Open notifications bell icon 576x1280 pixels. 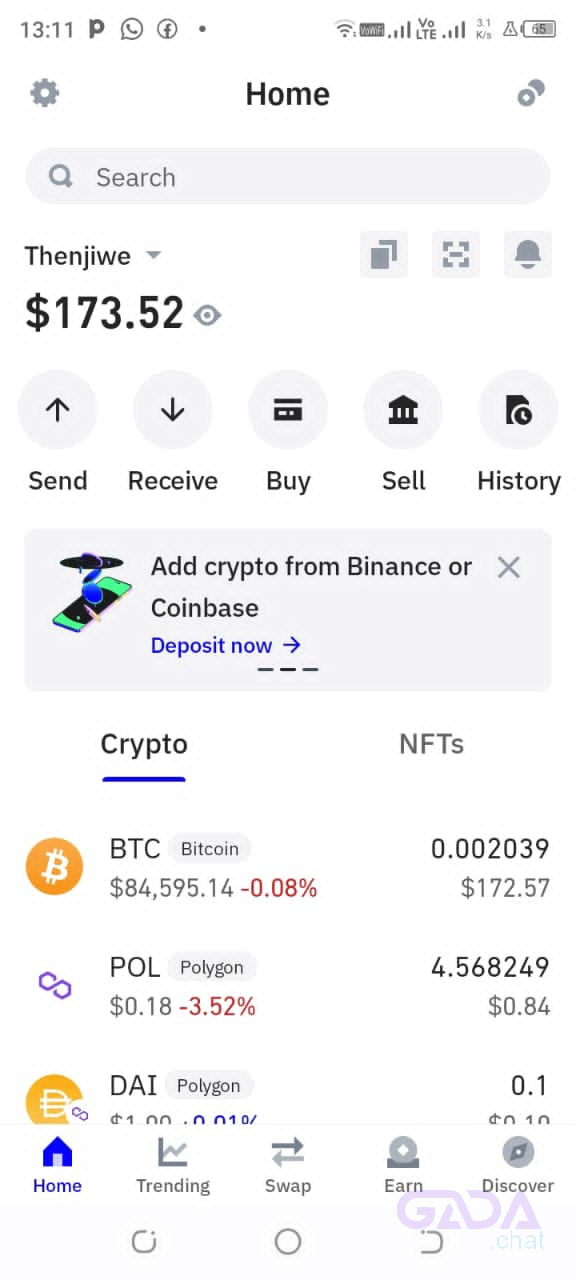528,255
